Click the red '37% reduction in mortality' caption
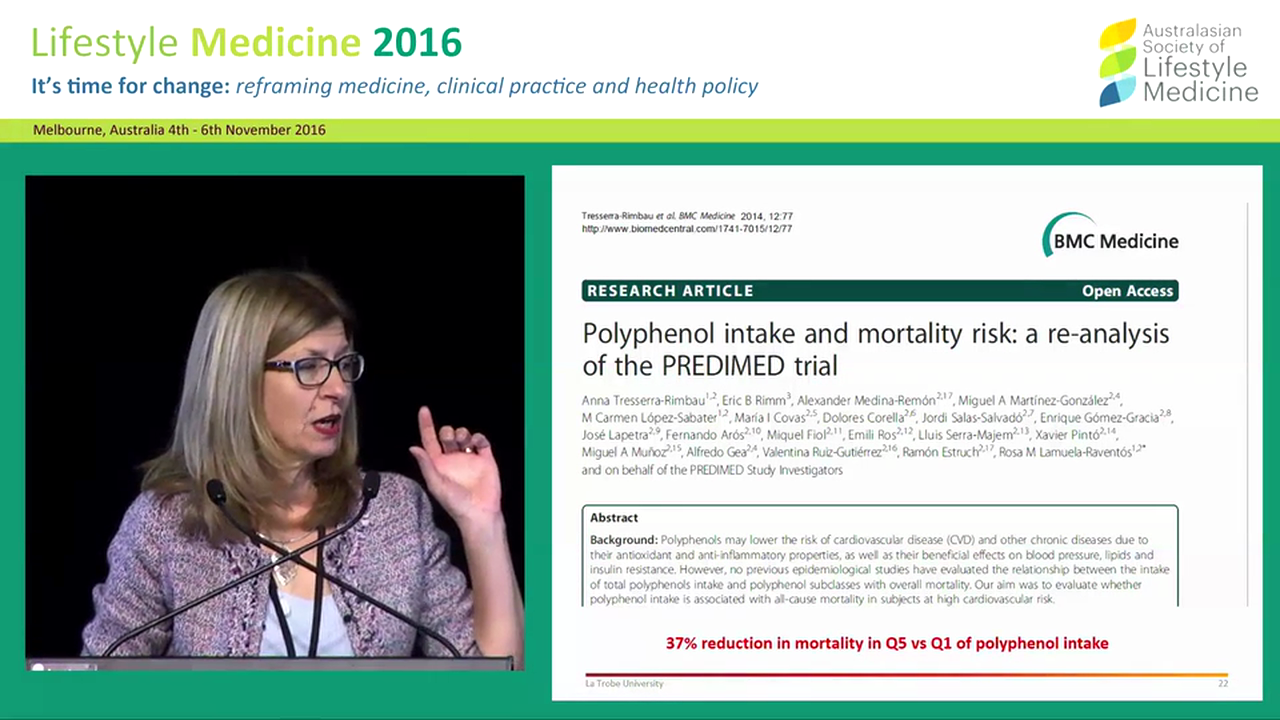Screen dimensions: 1280x720 887,643
